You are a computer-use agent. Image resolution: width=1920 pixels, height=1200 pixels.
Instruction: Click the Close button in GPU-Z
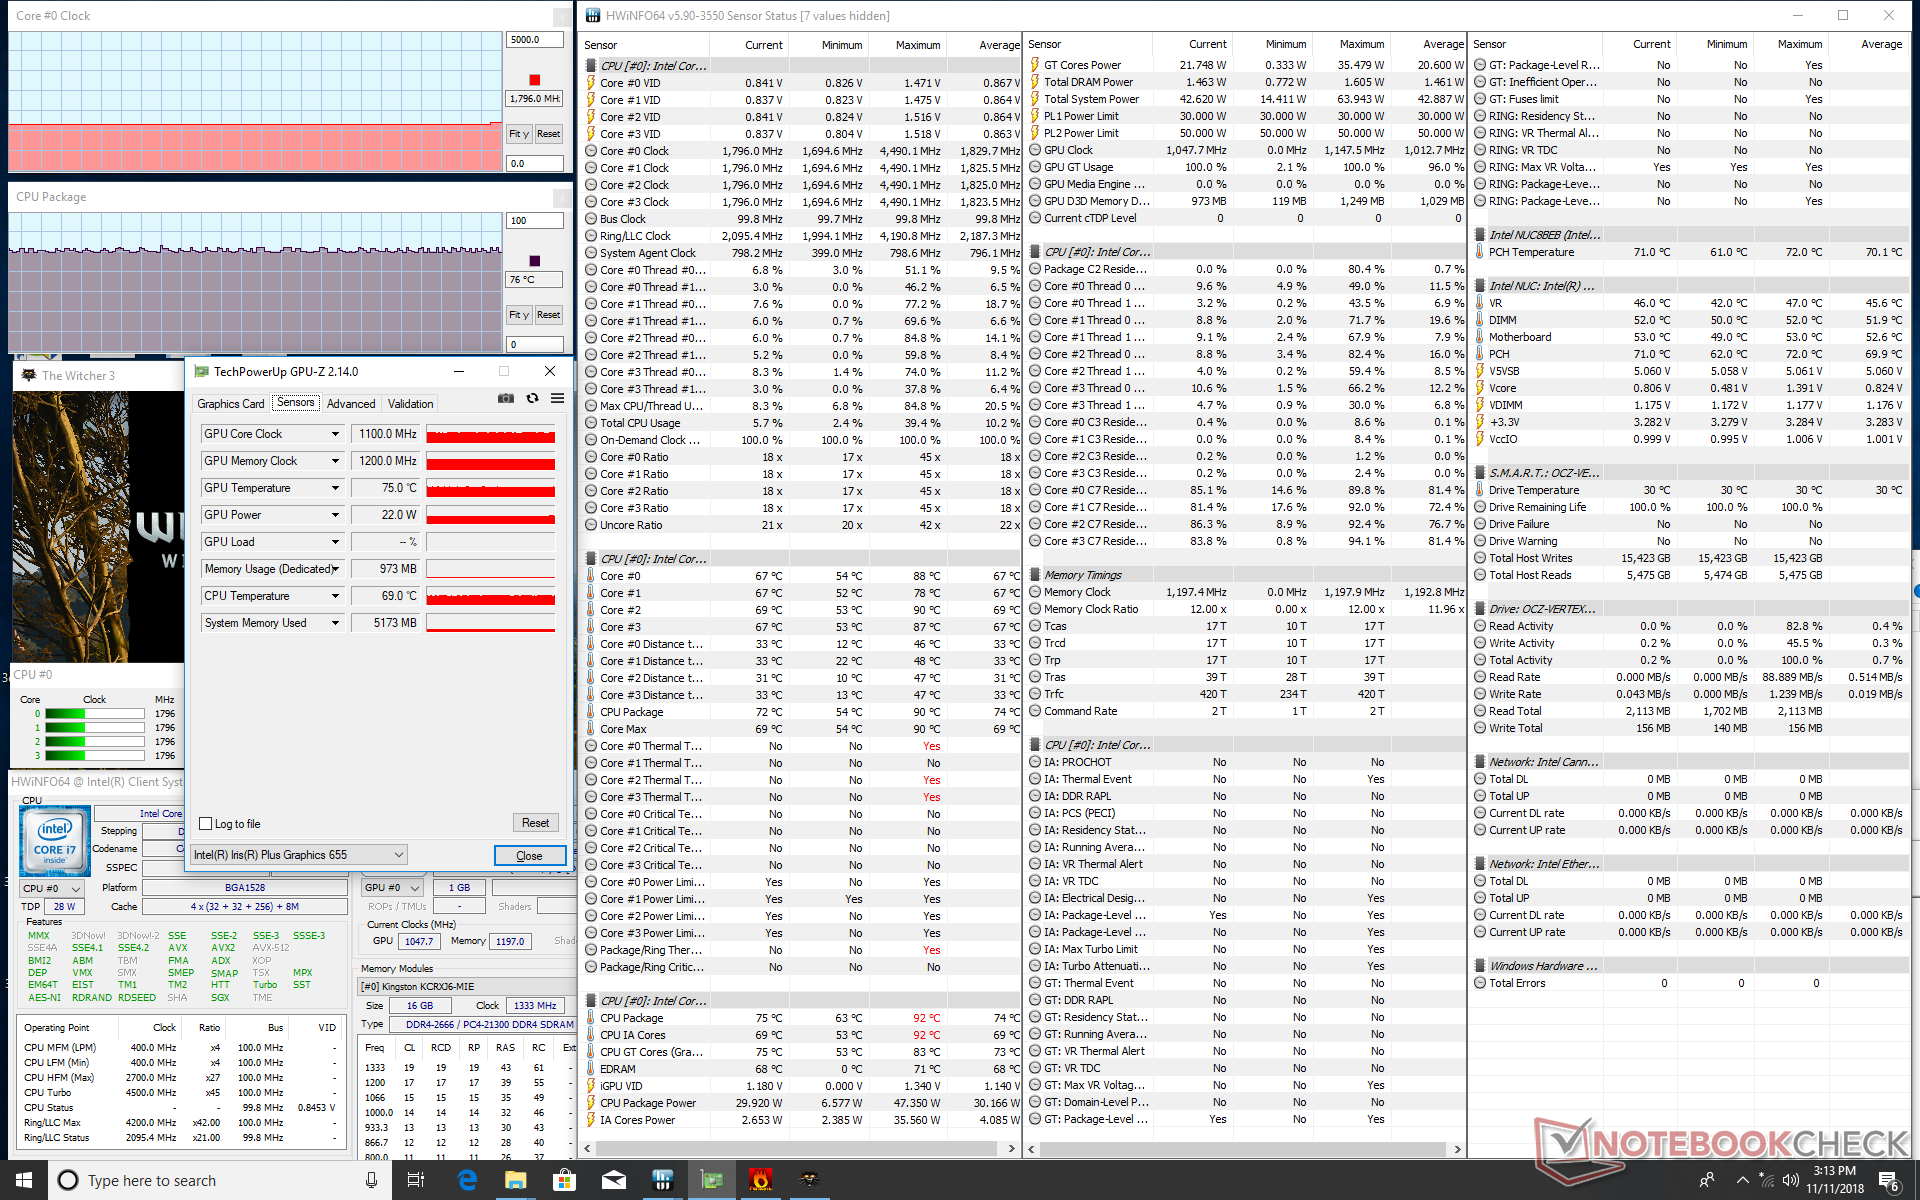(x=529, y=856)
